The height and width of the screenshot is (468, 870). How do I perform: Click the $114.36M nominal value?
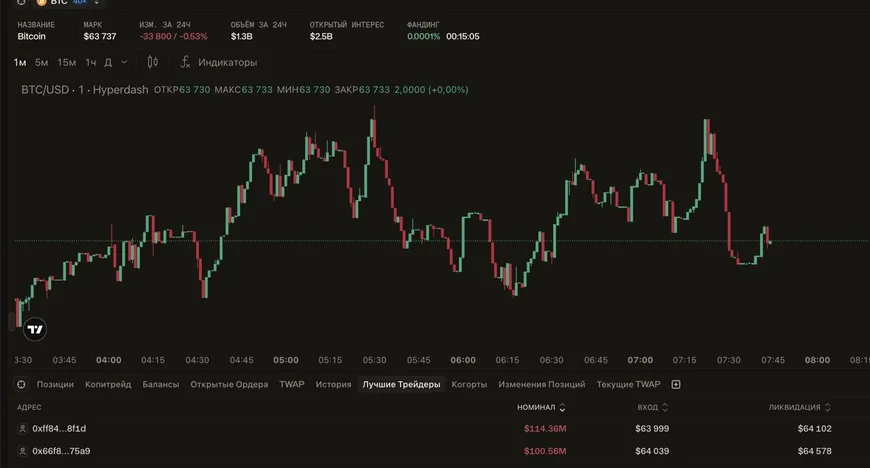[545, 429]
